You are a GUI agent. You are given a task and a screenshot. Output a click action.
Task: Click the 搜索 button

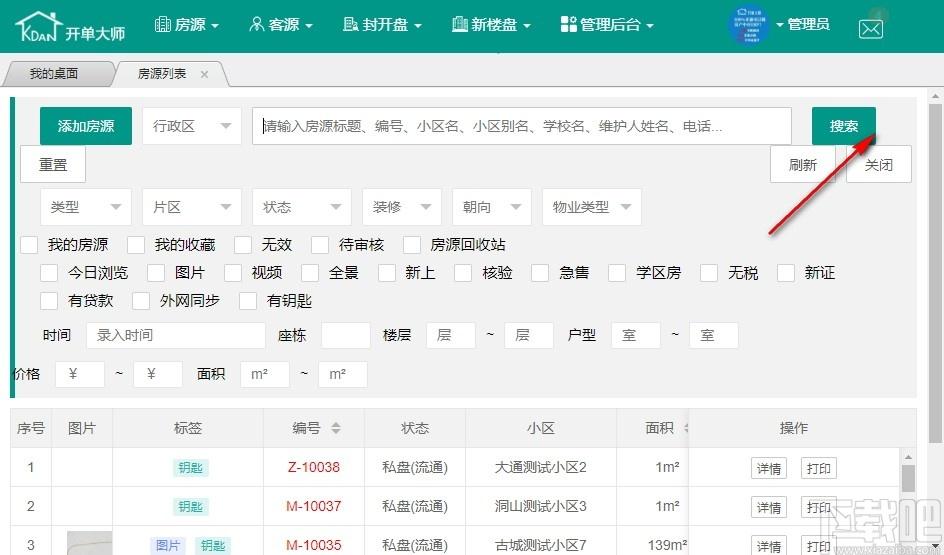(x=843, y=126)
